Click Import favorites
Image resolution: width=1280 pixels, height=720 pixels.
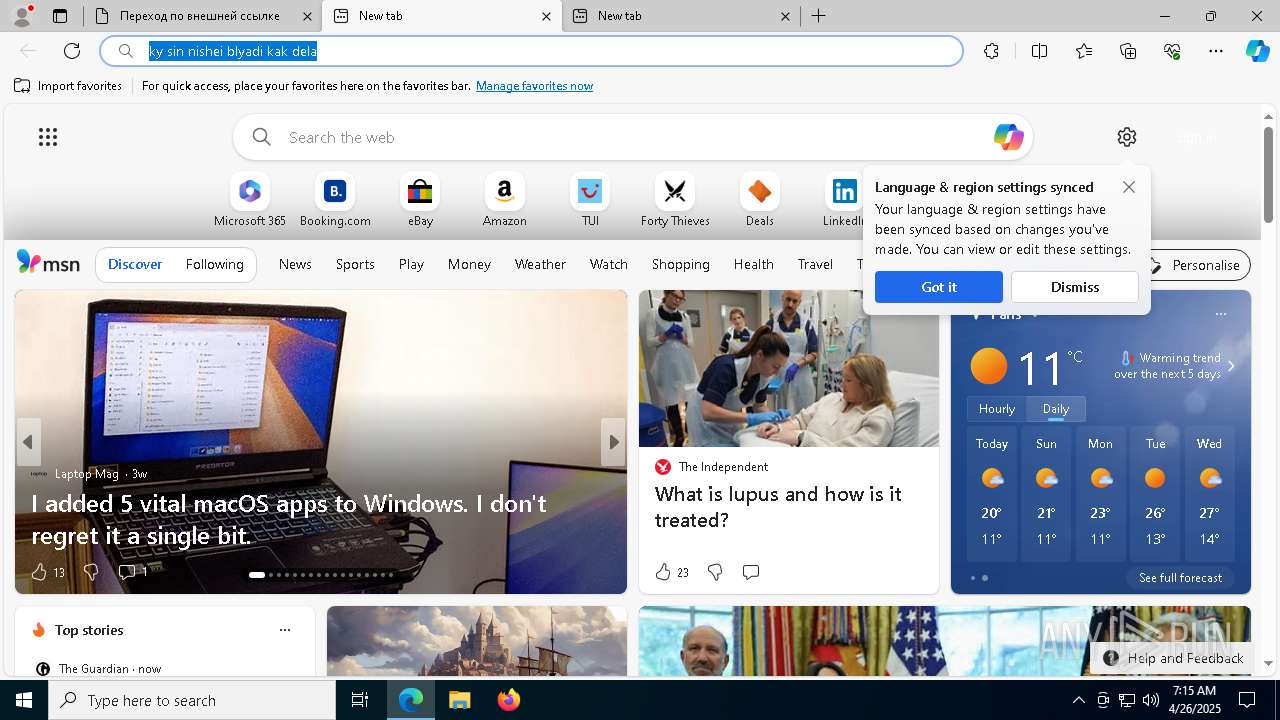point(68,86)
